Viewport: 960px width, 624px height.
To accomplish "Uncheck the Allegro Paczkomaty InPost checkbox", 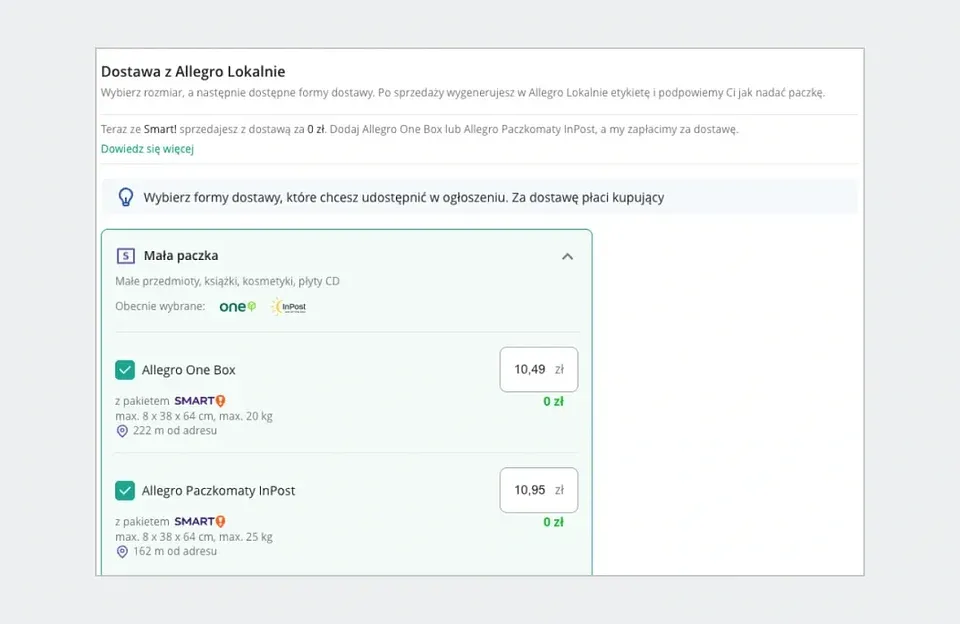I will (x=125, y=491).
